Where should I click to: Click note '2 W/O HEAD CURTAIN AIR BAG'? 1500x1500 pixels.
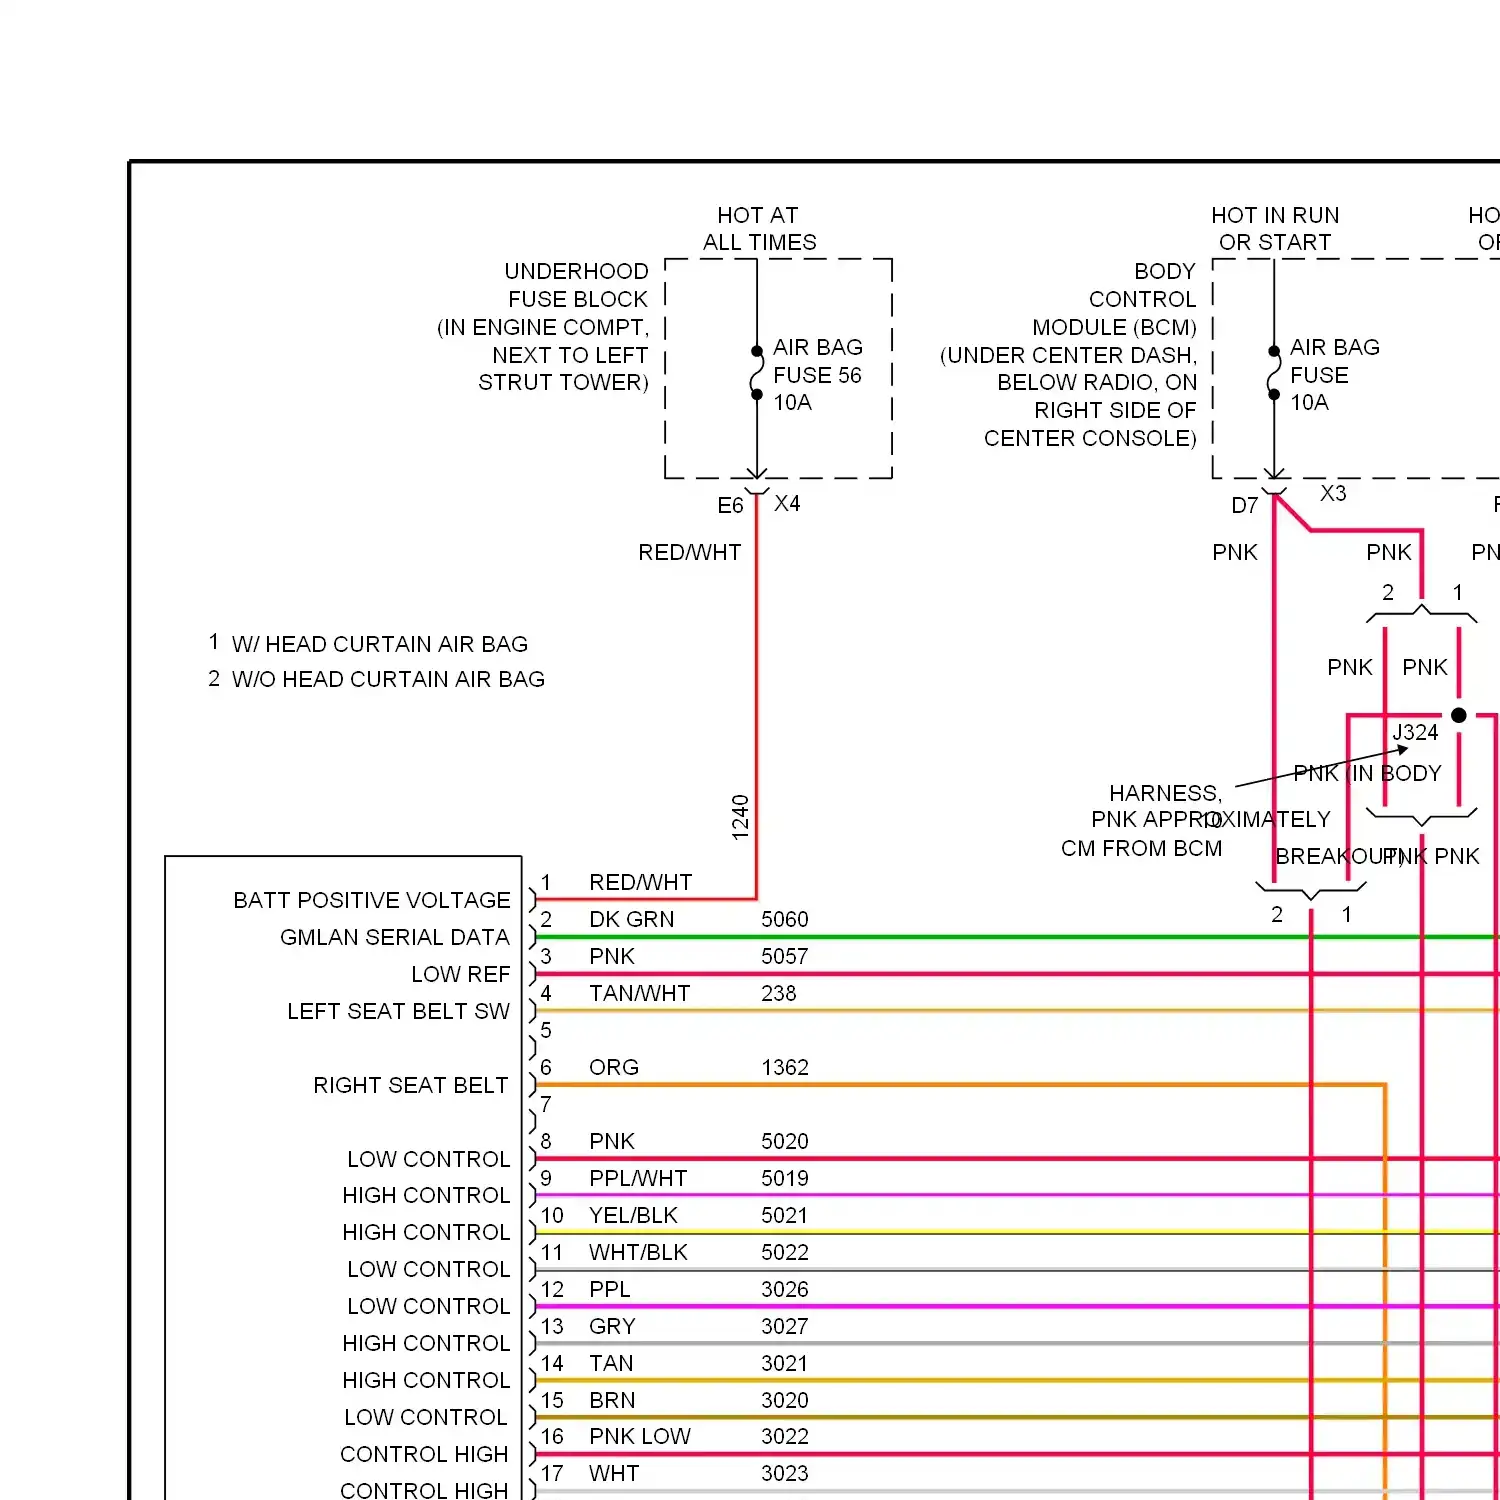pyautogui.click(x=376, y=679)
